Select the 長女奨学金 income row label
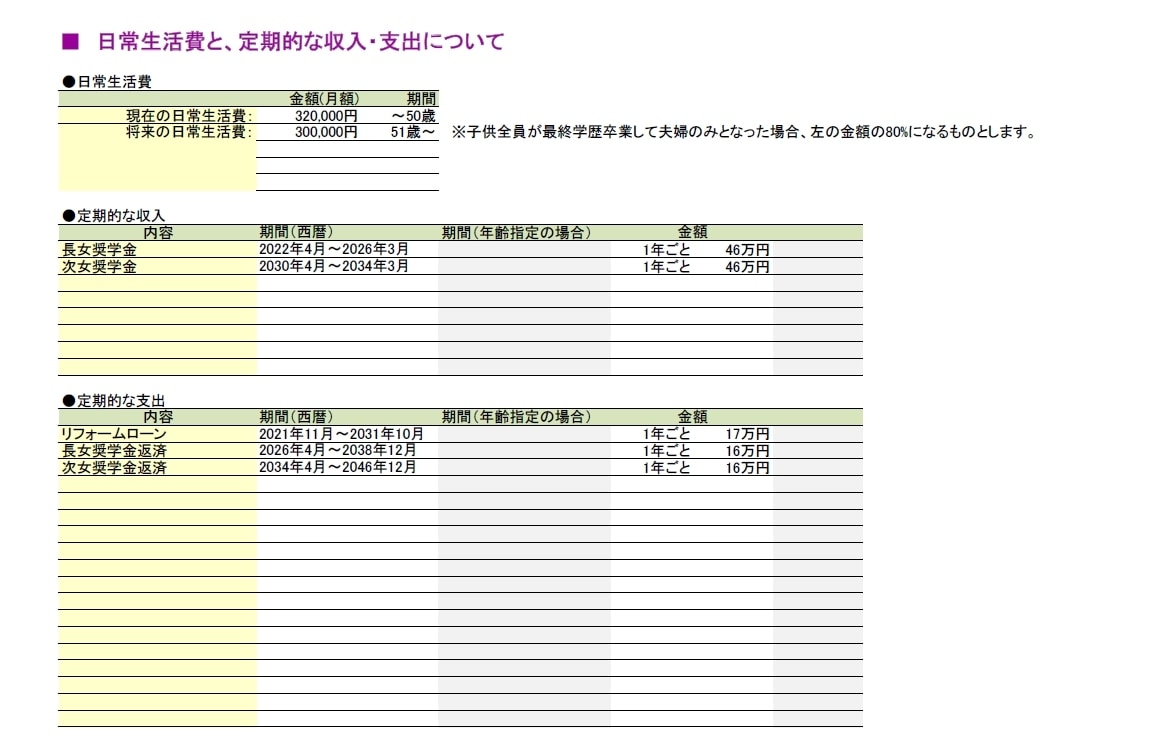Image resolution: width=1152 pixels, height=737 pixels. pos(99,249)
